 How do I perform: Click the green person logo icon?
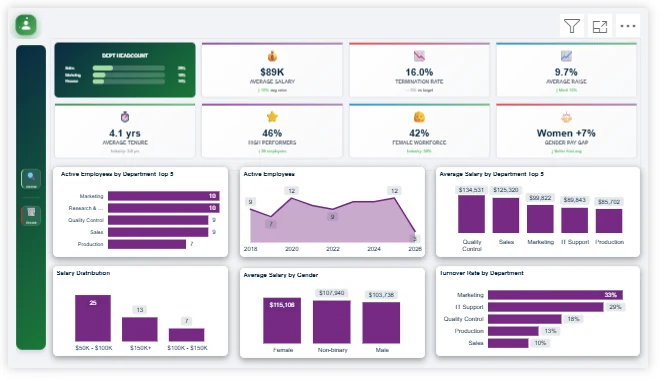26,25
